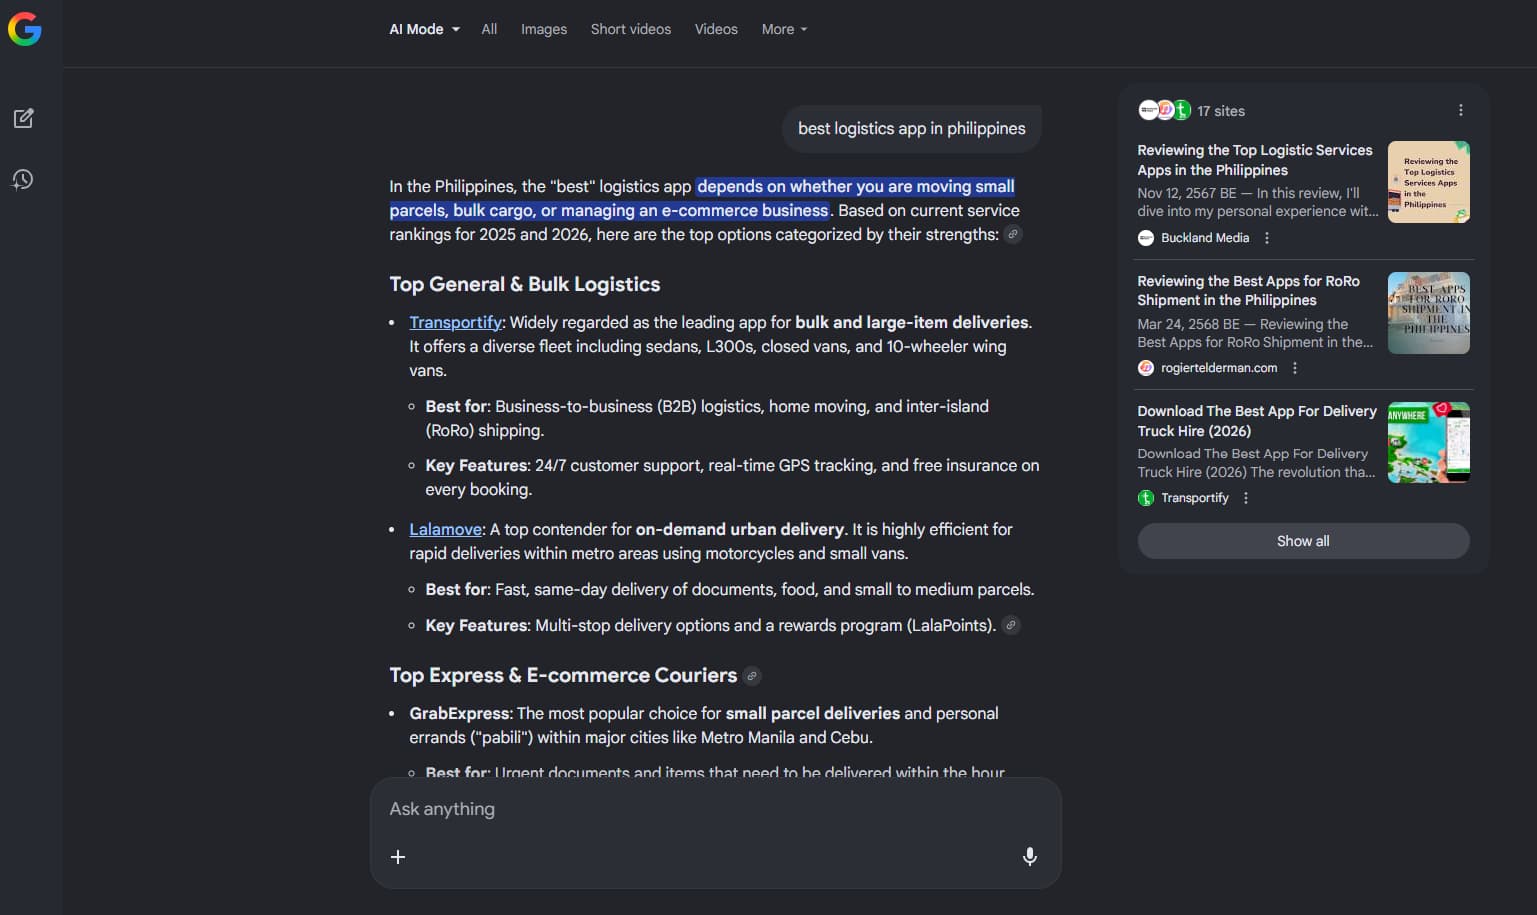Viewport: 1537px width, 915px height.
Task: Open the Lalamove hyperlink in the answer
Action: (445, 529)
